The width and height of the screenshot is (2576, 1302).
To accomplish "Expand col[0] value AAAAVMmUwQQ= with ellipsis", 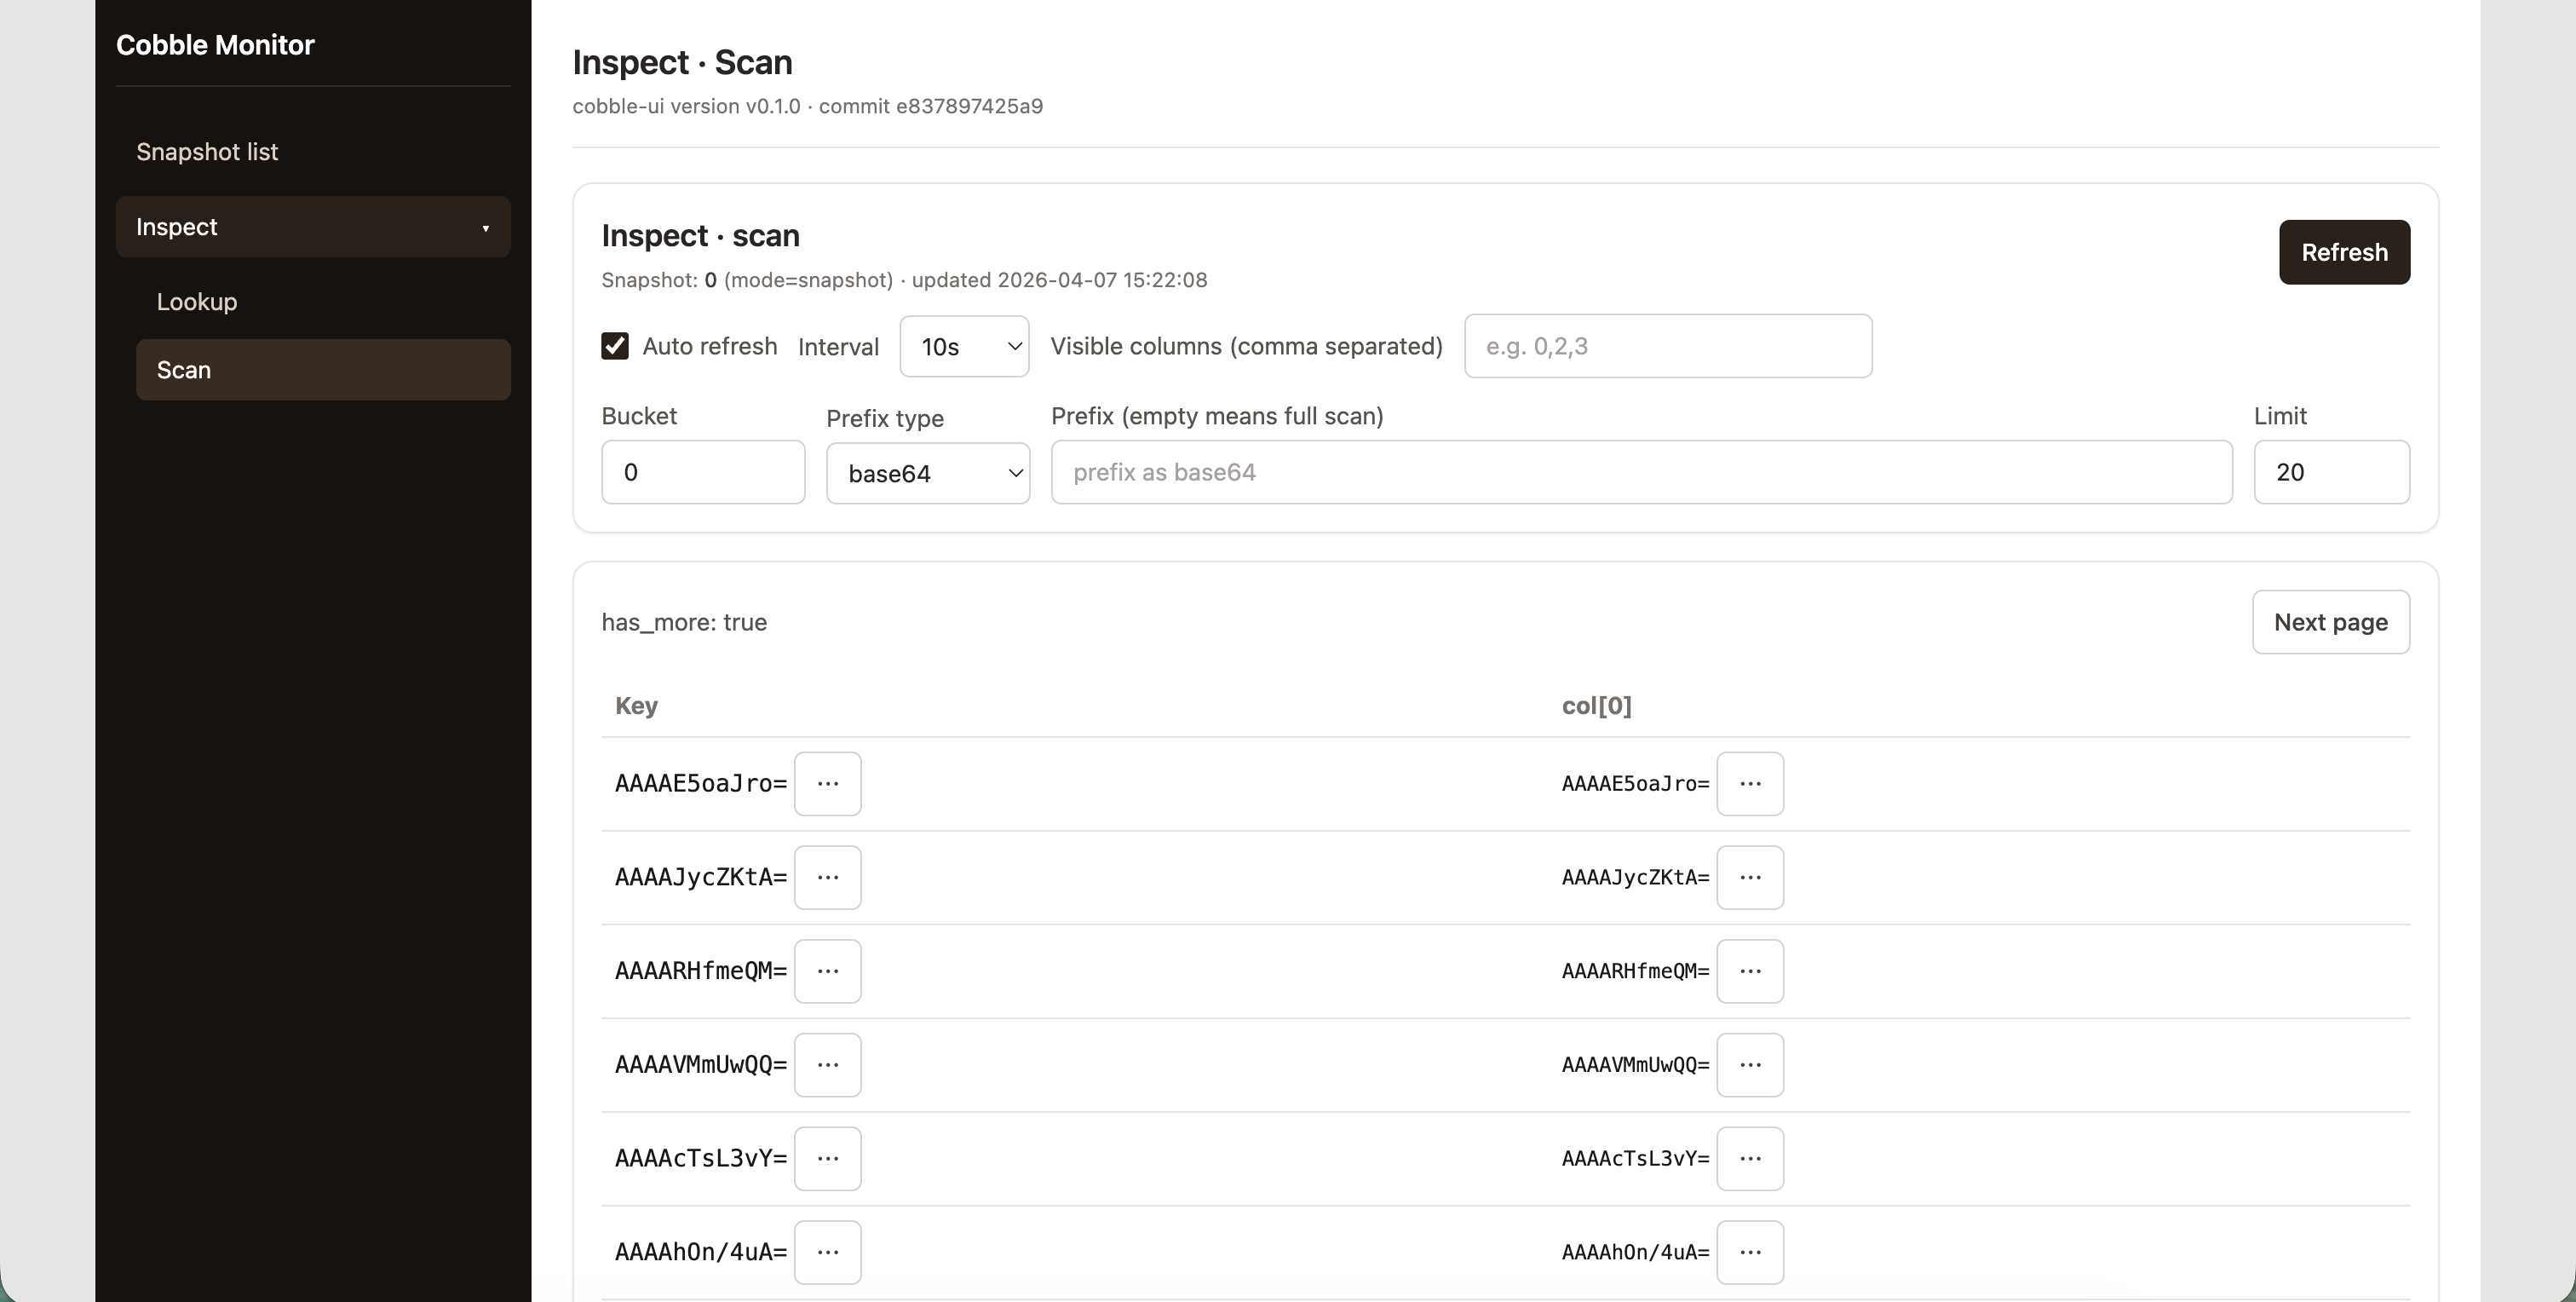I will click(1749, 1064).
